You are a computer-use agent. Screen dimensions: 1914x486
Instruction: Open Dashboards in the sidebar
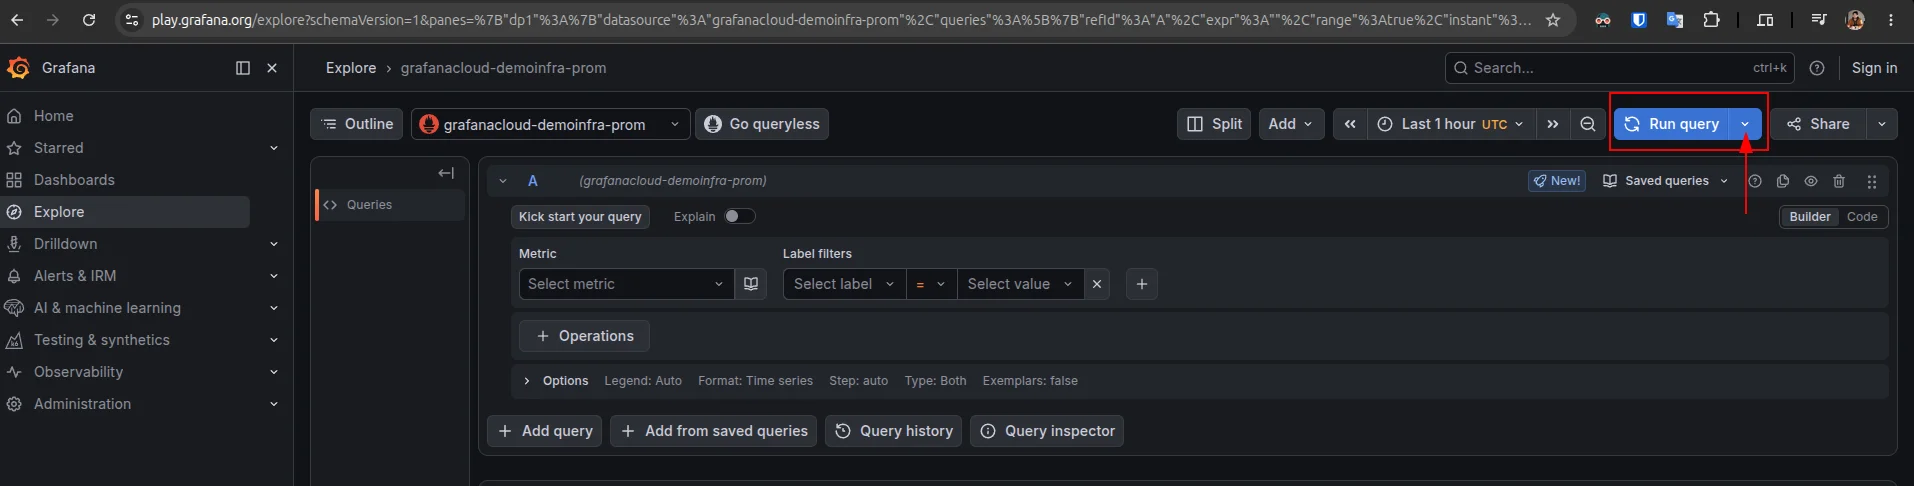click(x=74, y=180)
